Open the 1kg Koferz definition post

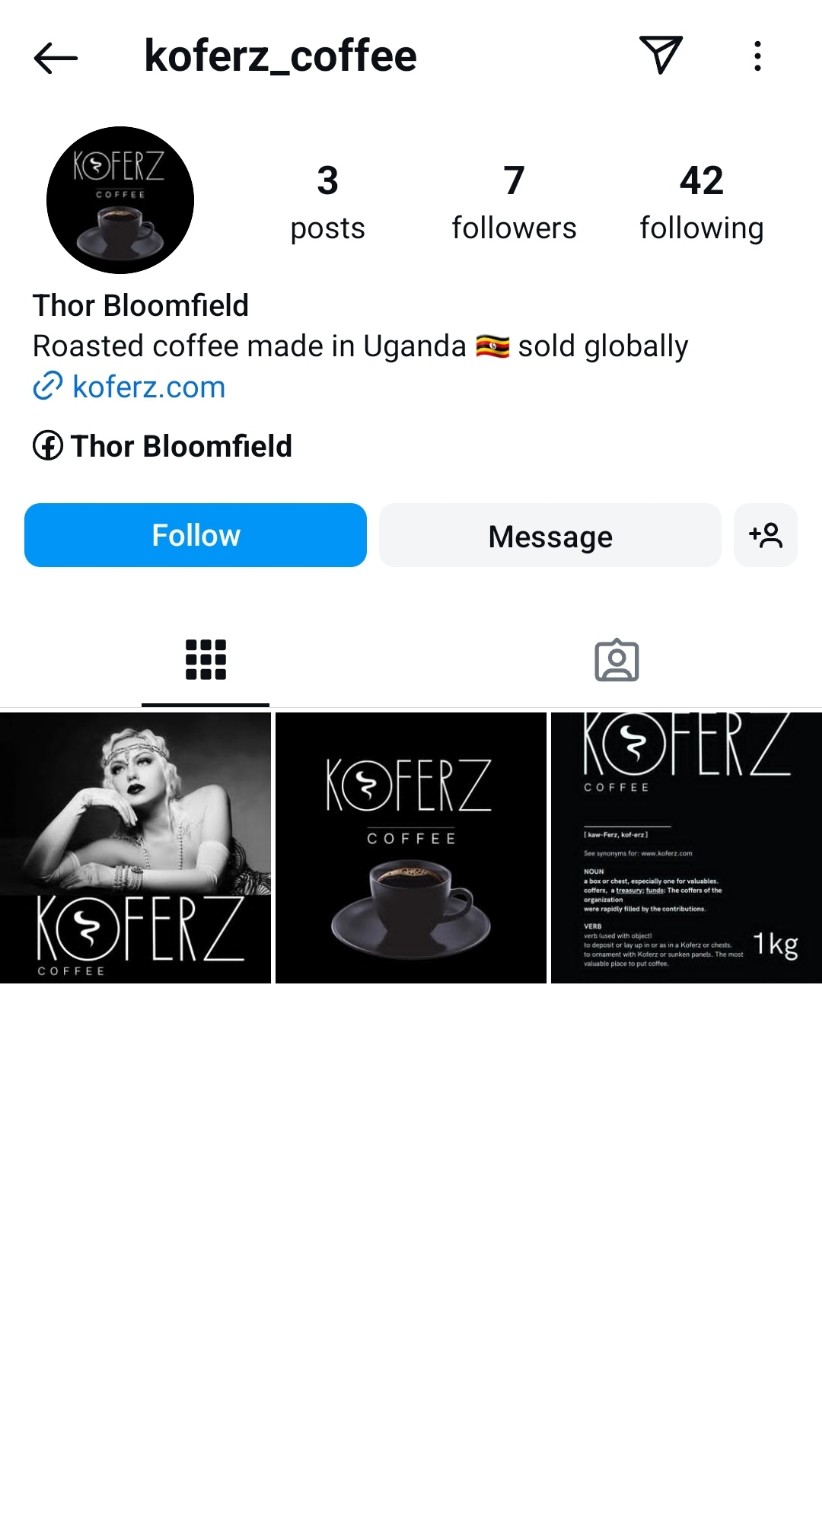click(686, 848)
